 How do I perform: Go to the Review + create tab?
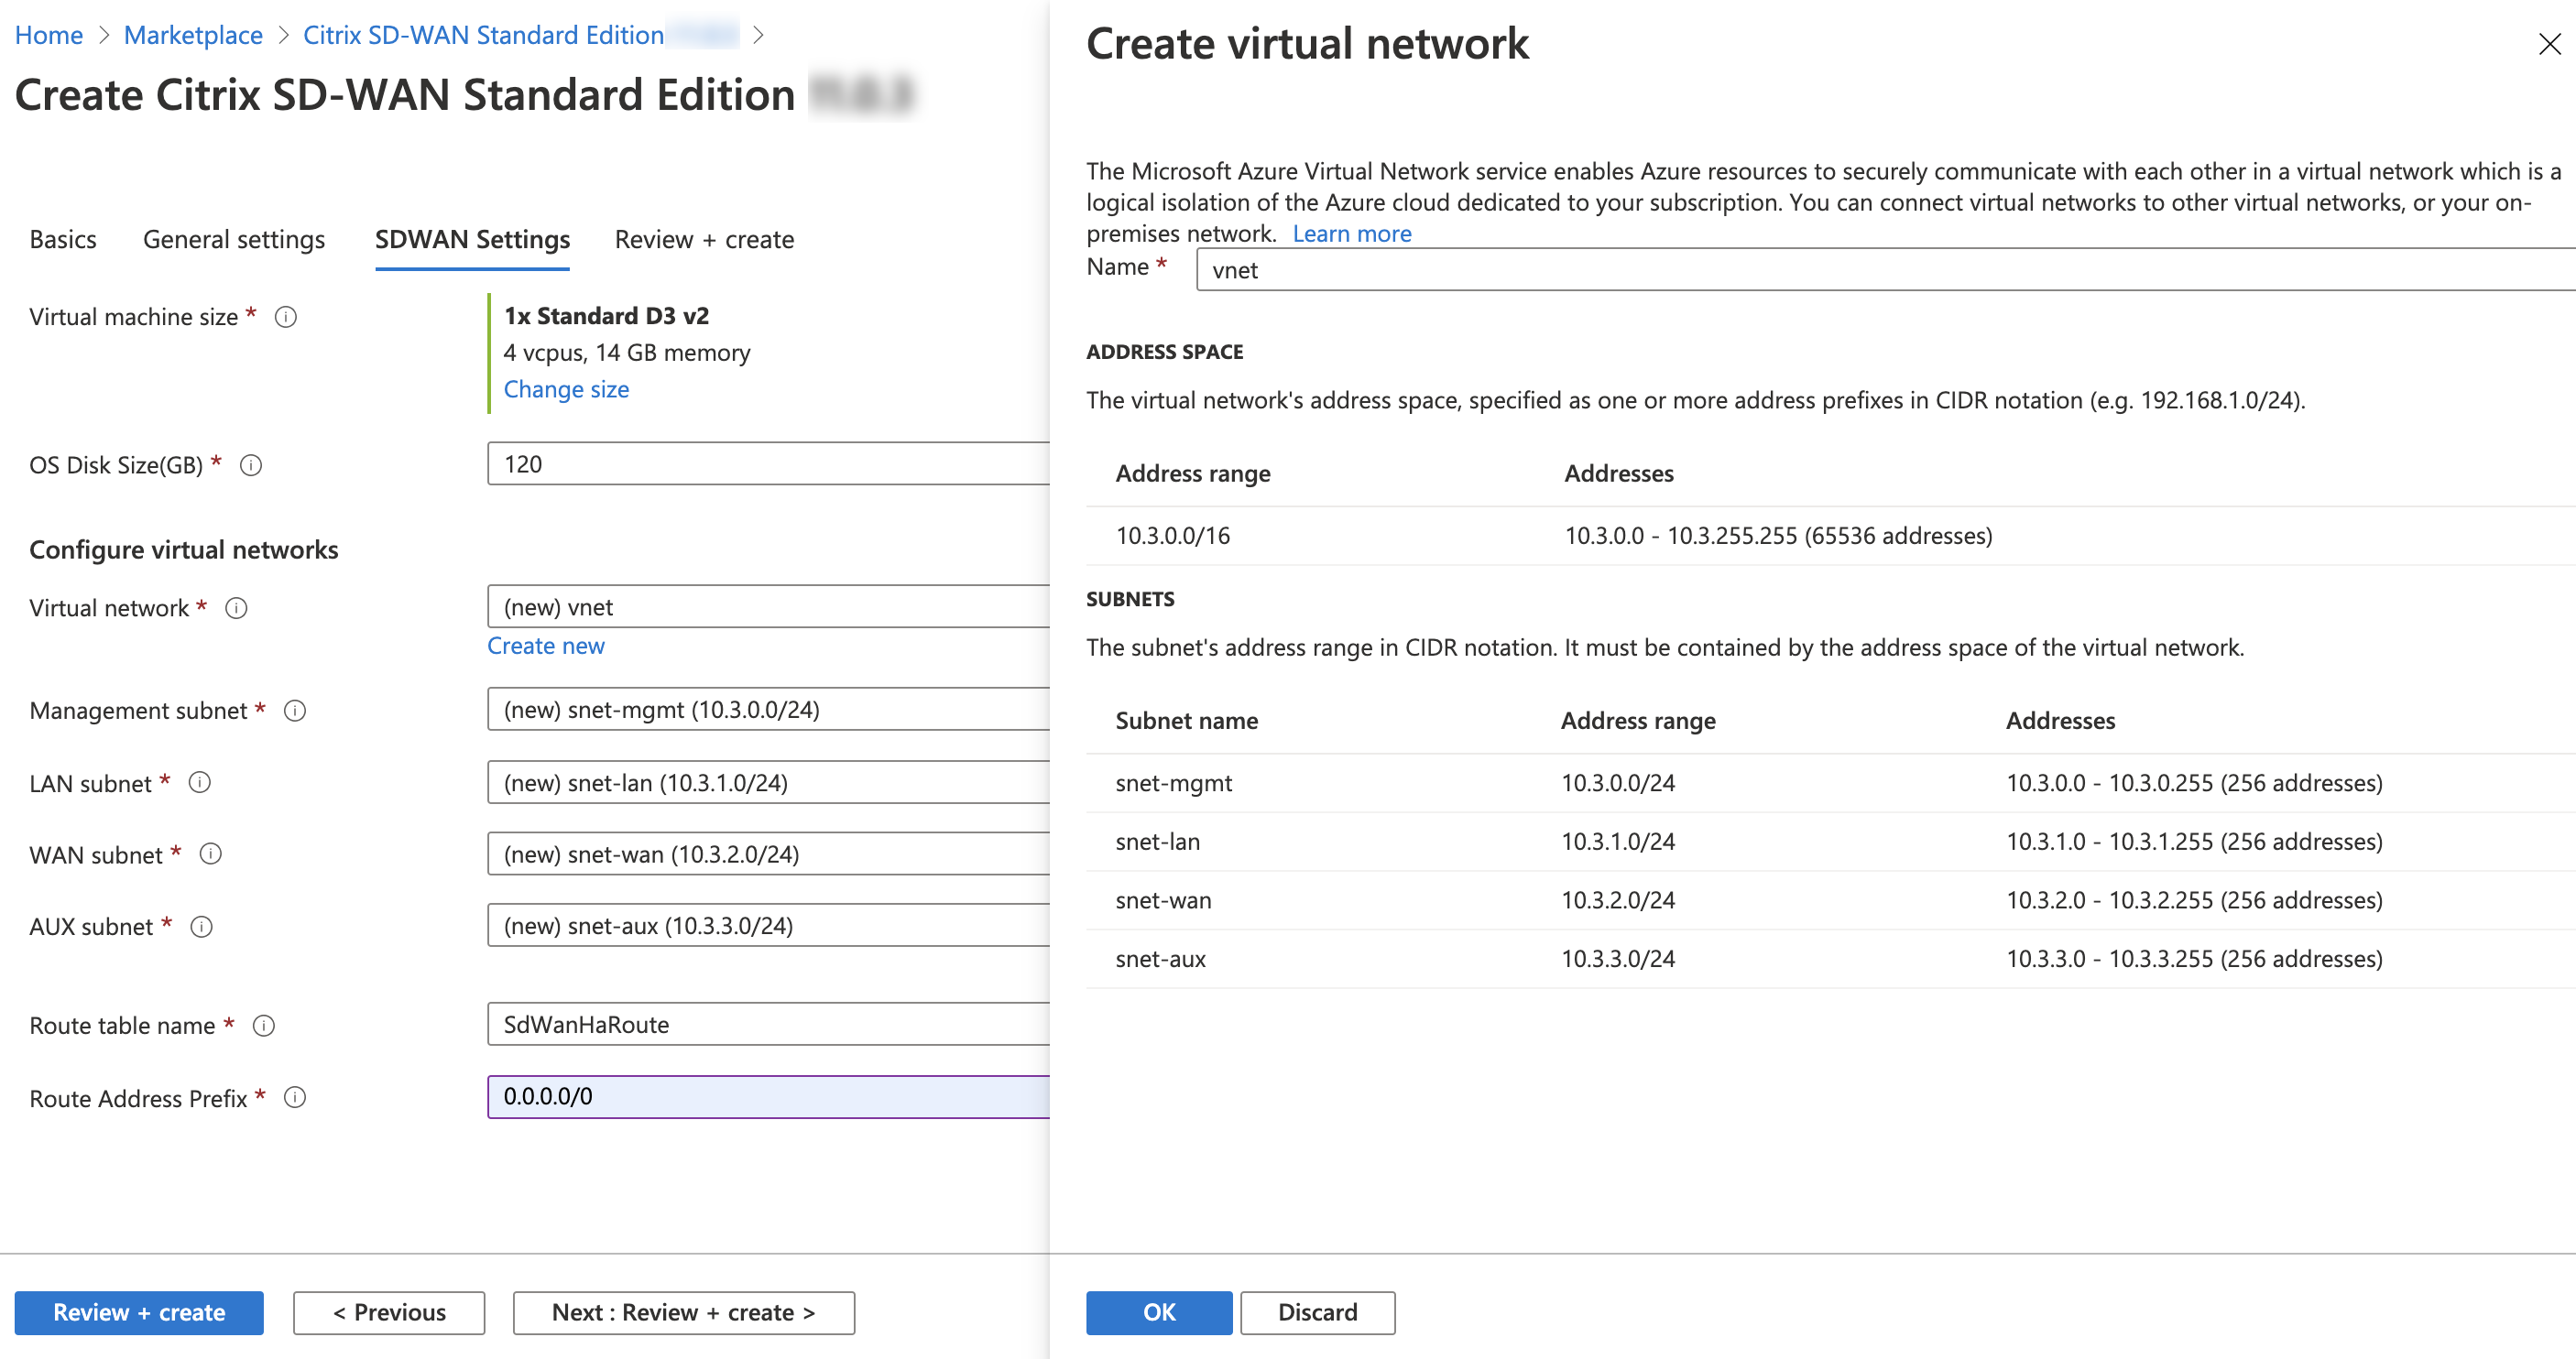704,240
